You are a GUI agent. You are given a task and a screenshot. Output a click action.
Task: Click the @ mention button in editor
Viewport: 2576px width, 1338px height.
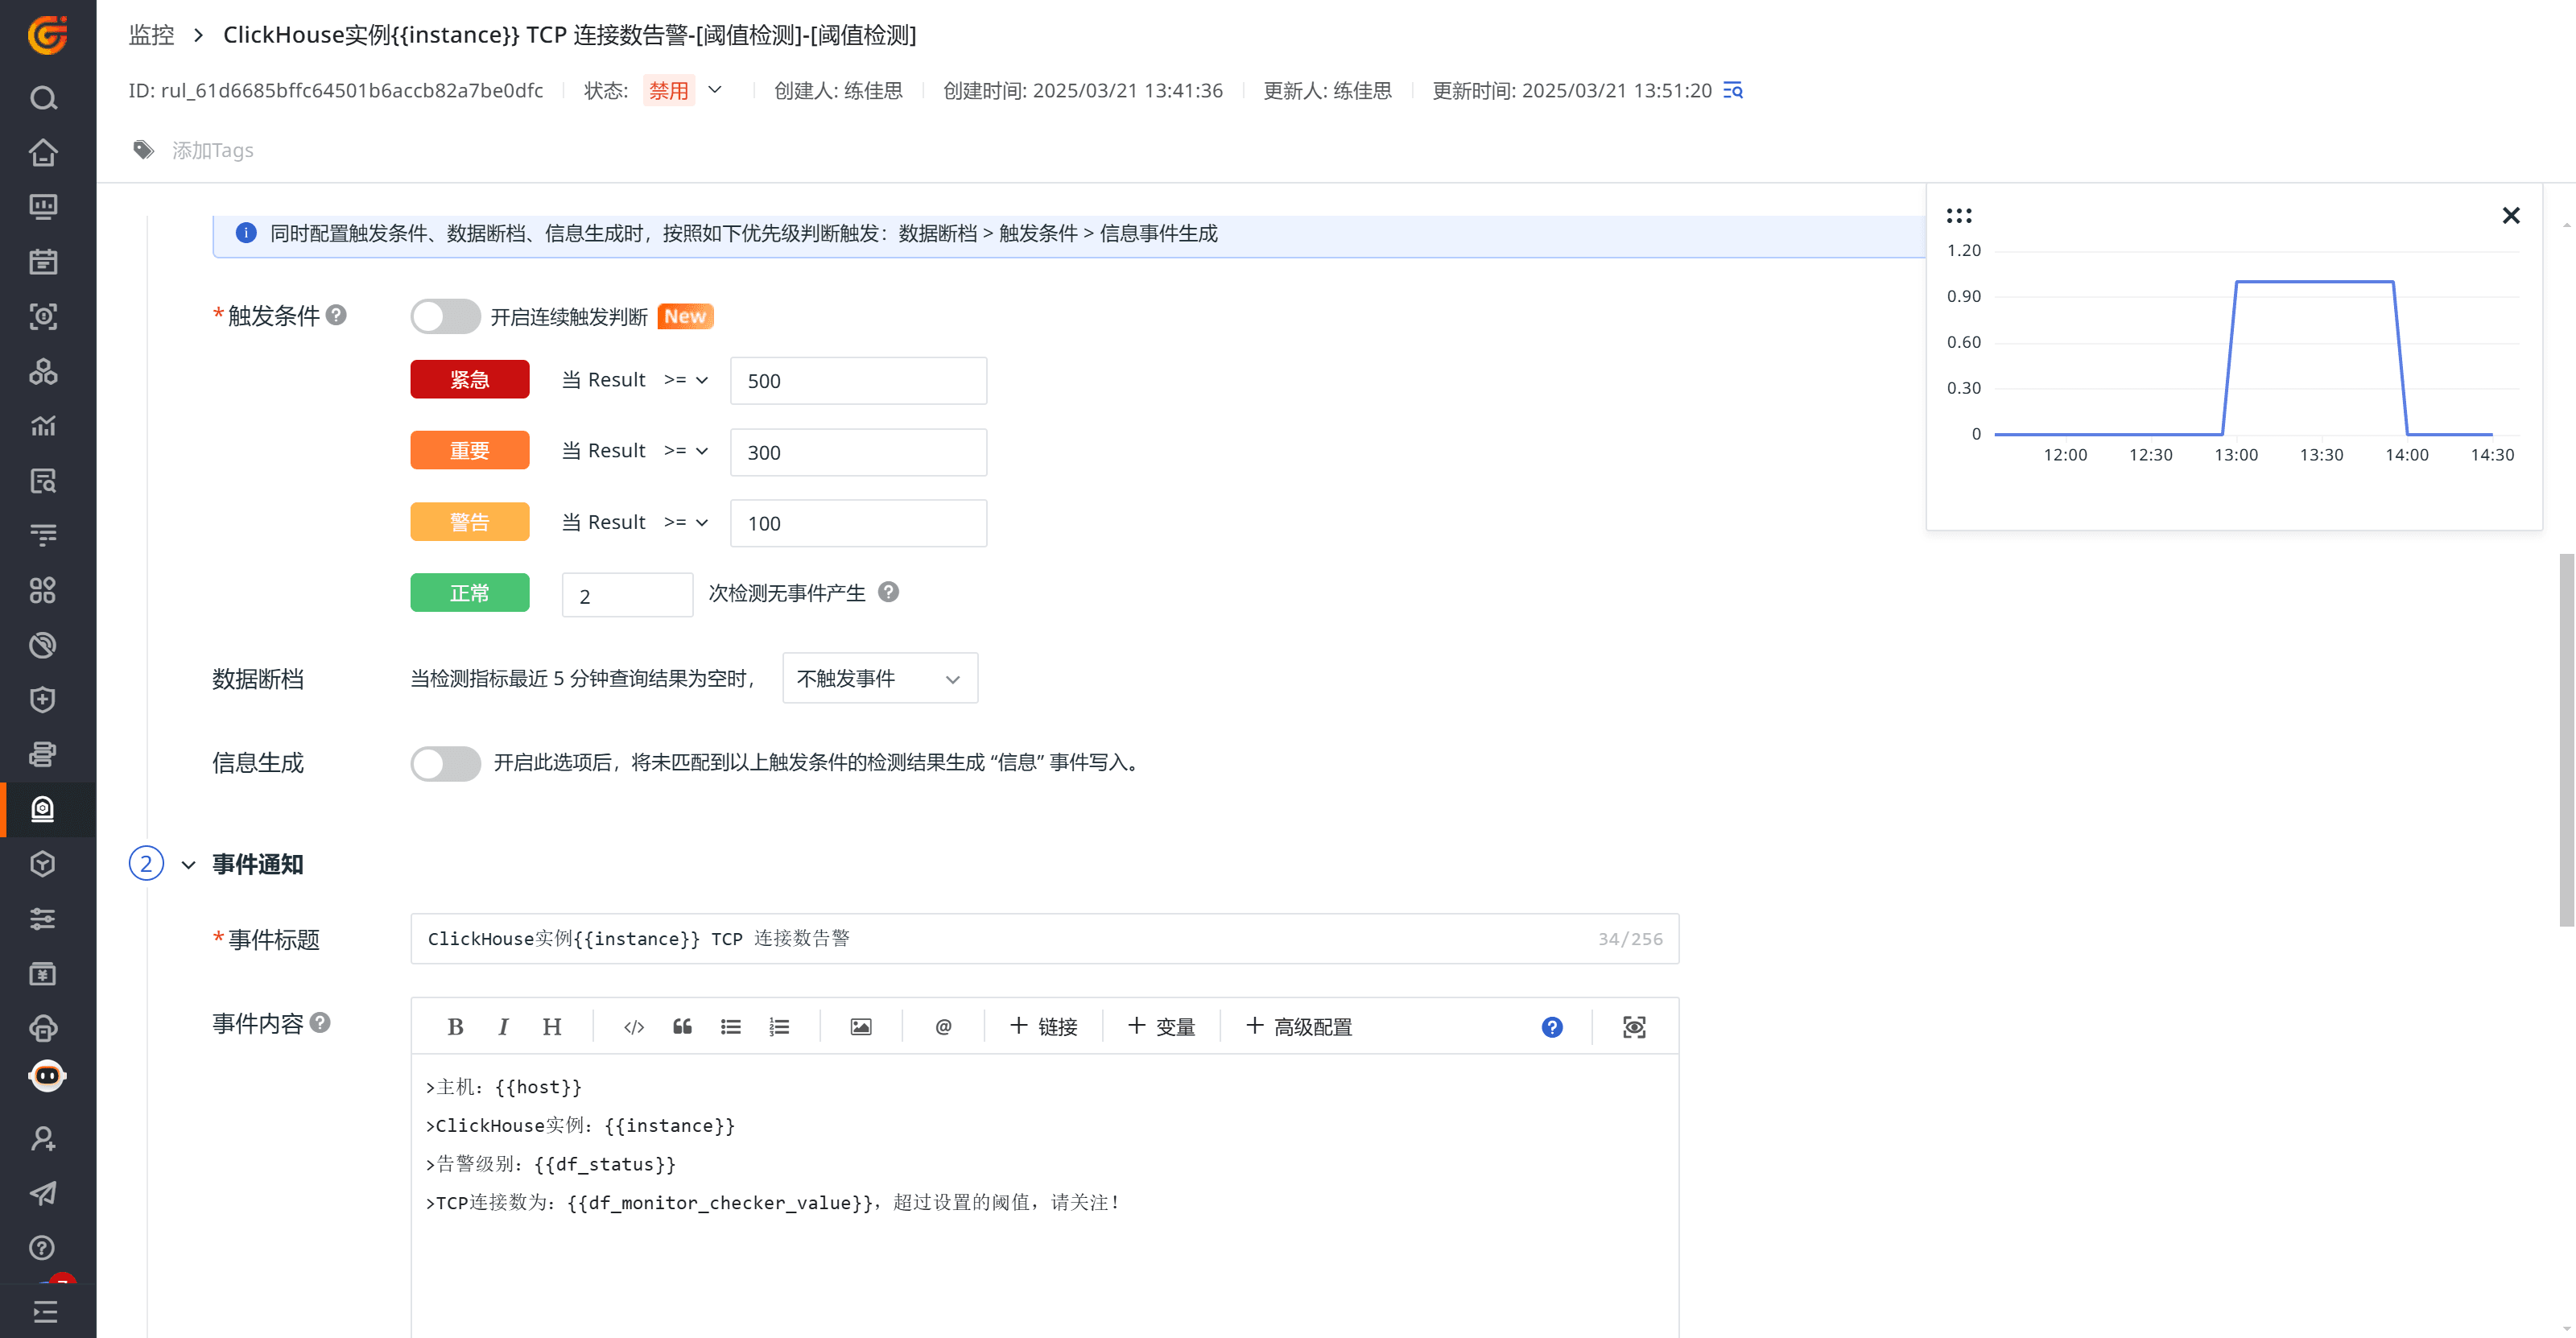click(943, 1027)
